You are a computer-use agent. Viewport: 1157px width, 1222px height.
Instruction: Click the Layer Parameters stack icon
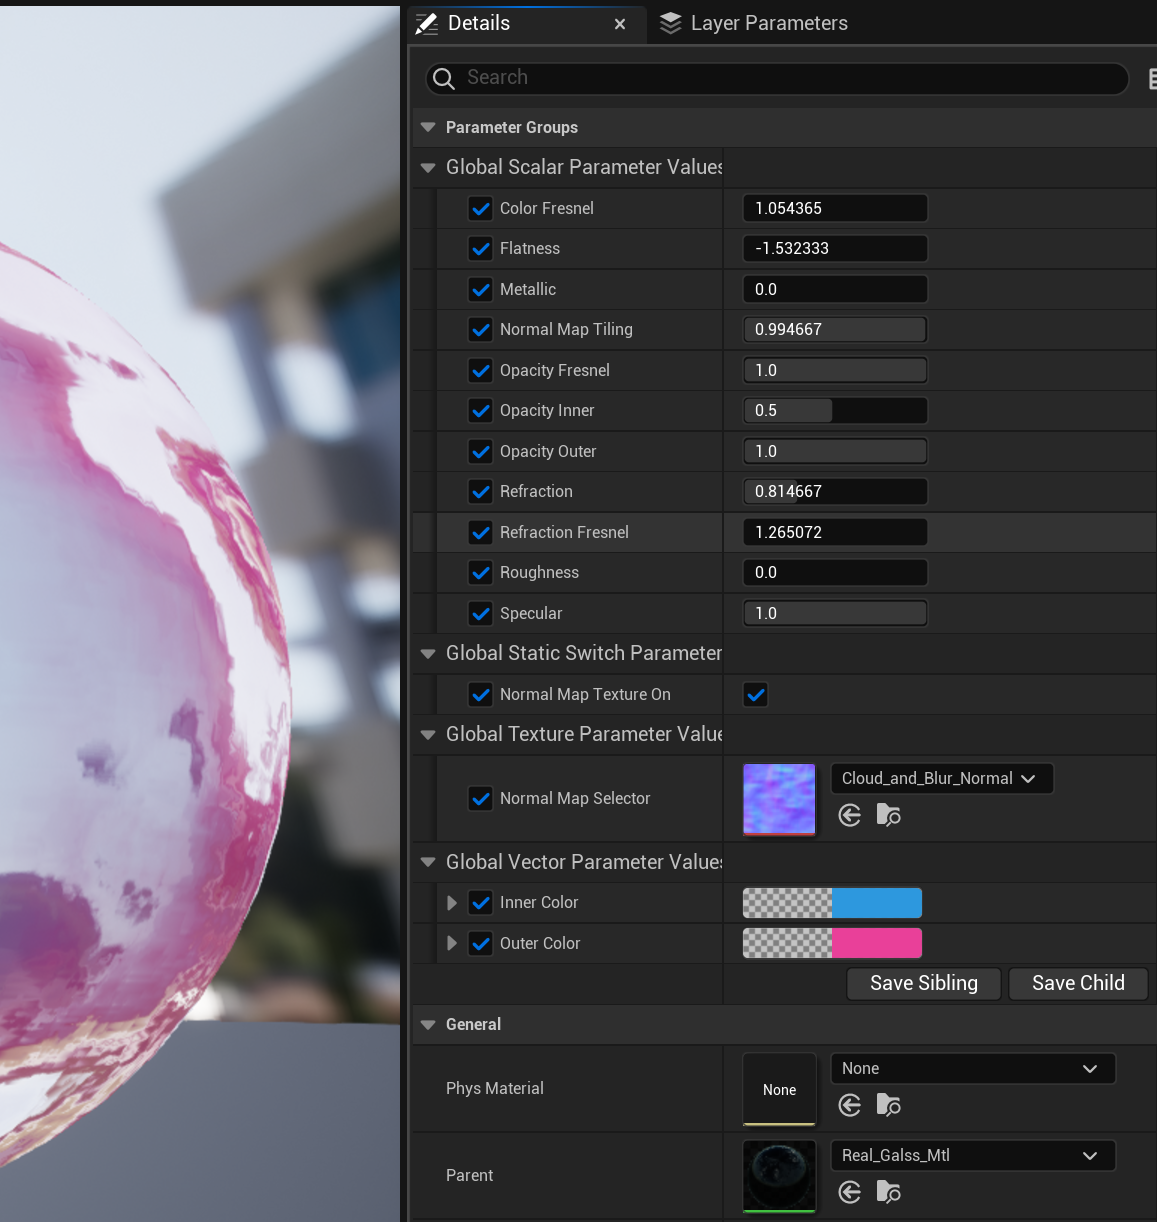pyautogui.click(x=670, y=23)
